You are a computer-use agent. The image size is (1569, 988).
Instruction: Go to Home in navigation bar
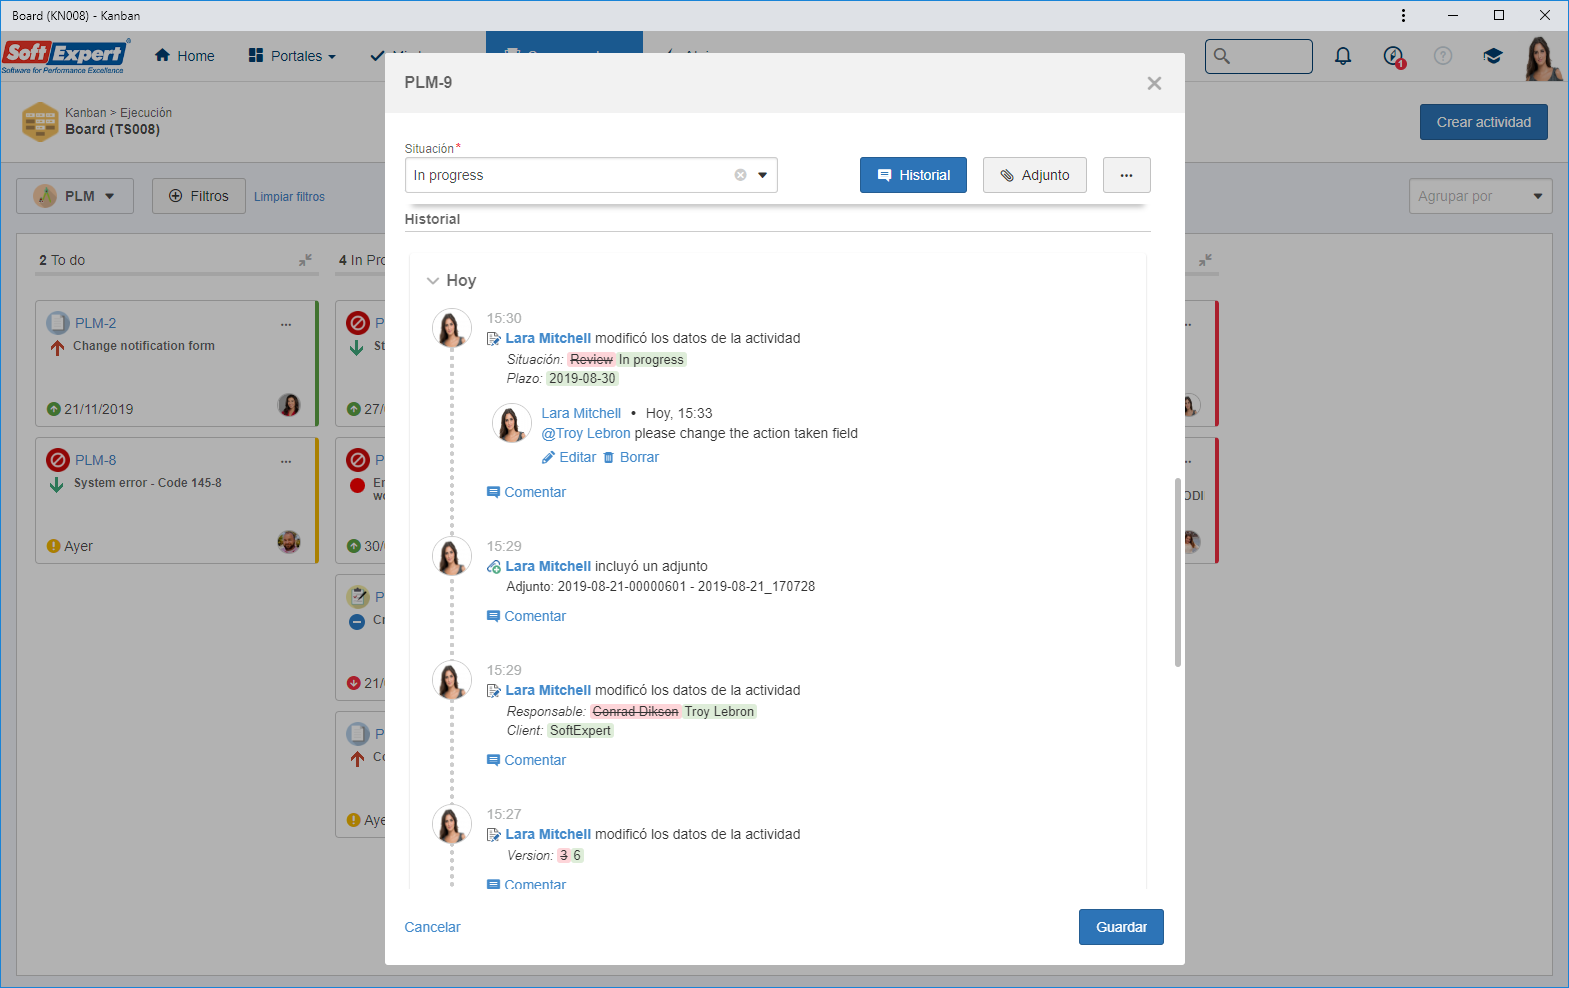click(x=185, y=56)
